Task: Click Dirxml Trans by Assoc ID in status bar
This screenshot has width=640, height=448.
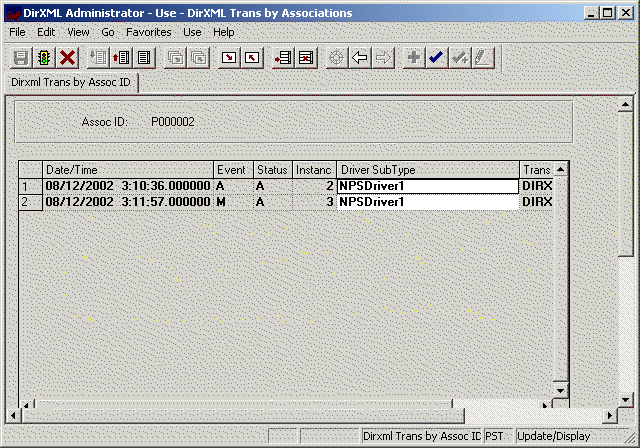Action: coord(422,437)
